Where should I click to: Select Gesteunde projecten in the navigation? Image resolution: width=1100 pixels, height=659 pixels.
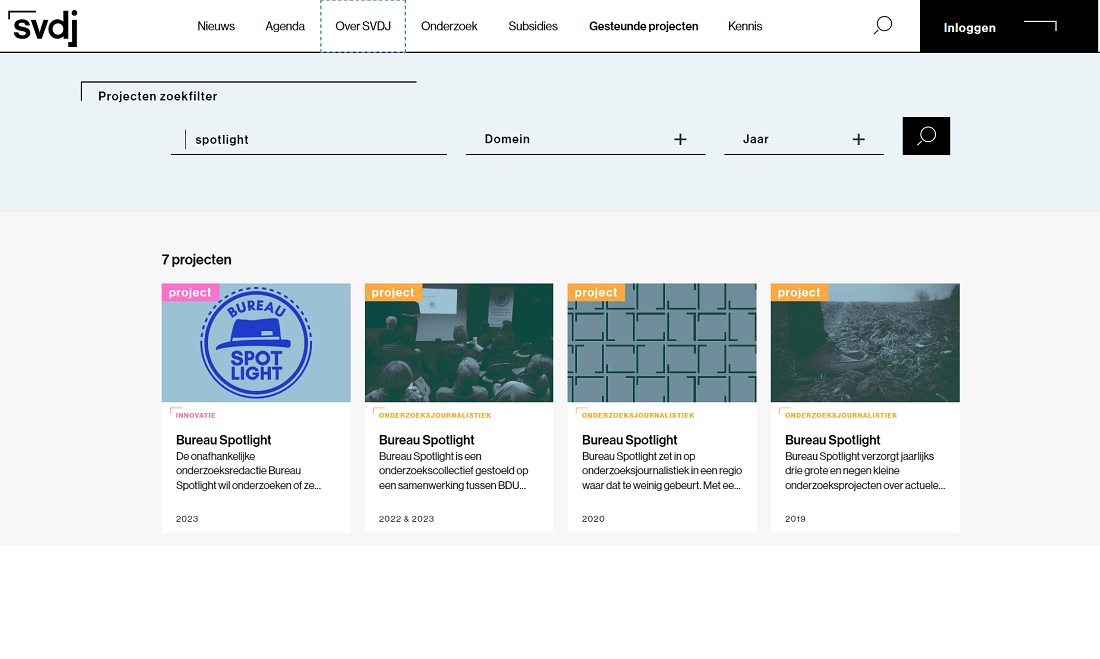click(x=643, y=26)
